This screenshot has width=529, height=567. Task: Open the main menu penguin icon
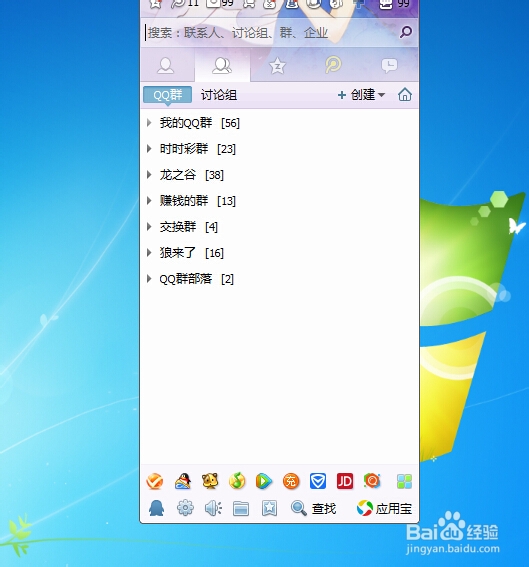157,508
